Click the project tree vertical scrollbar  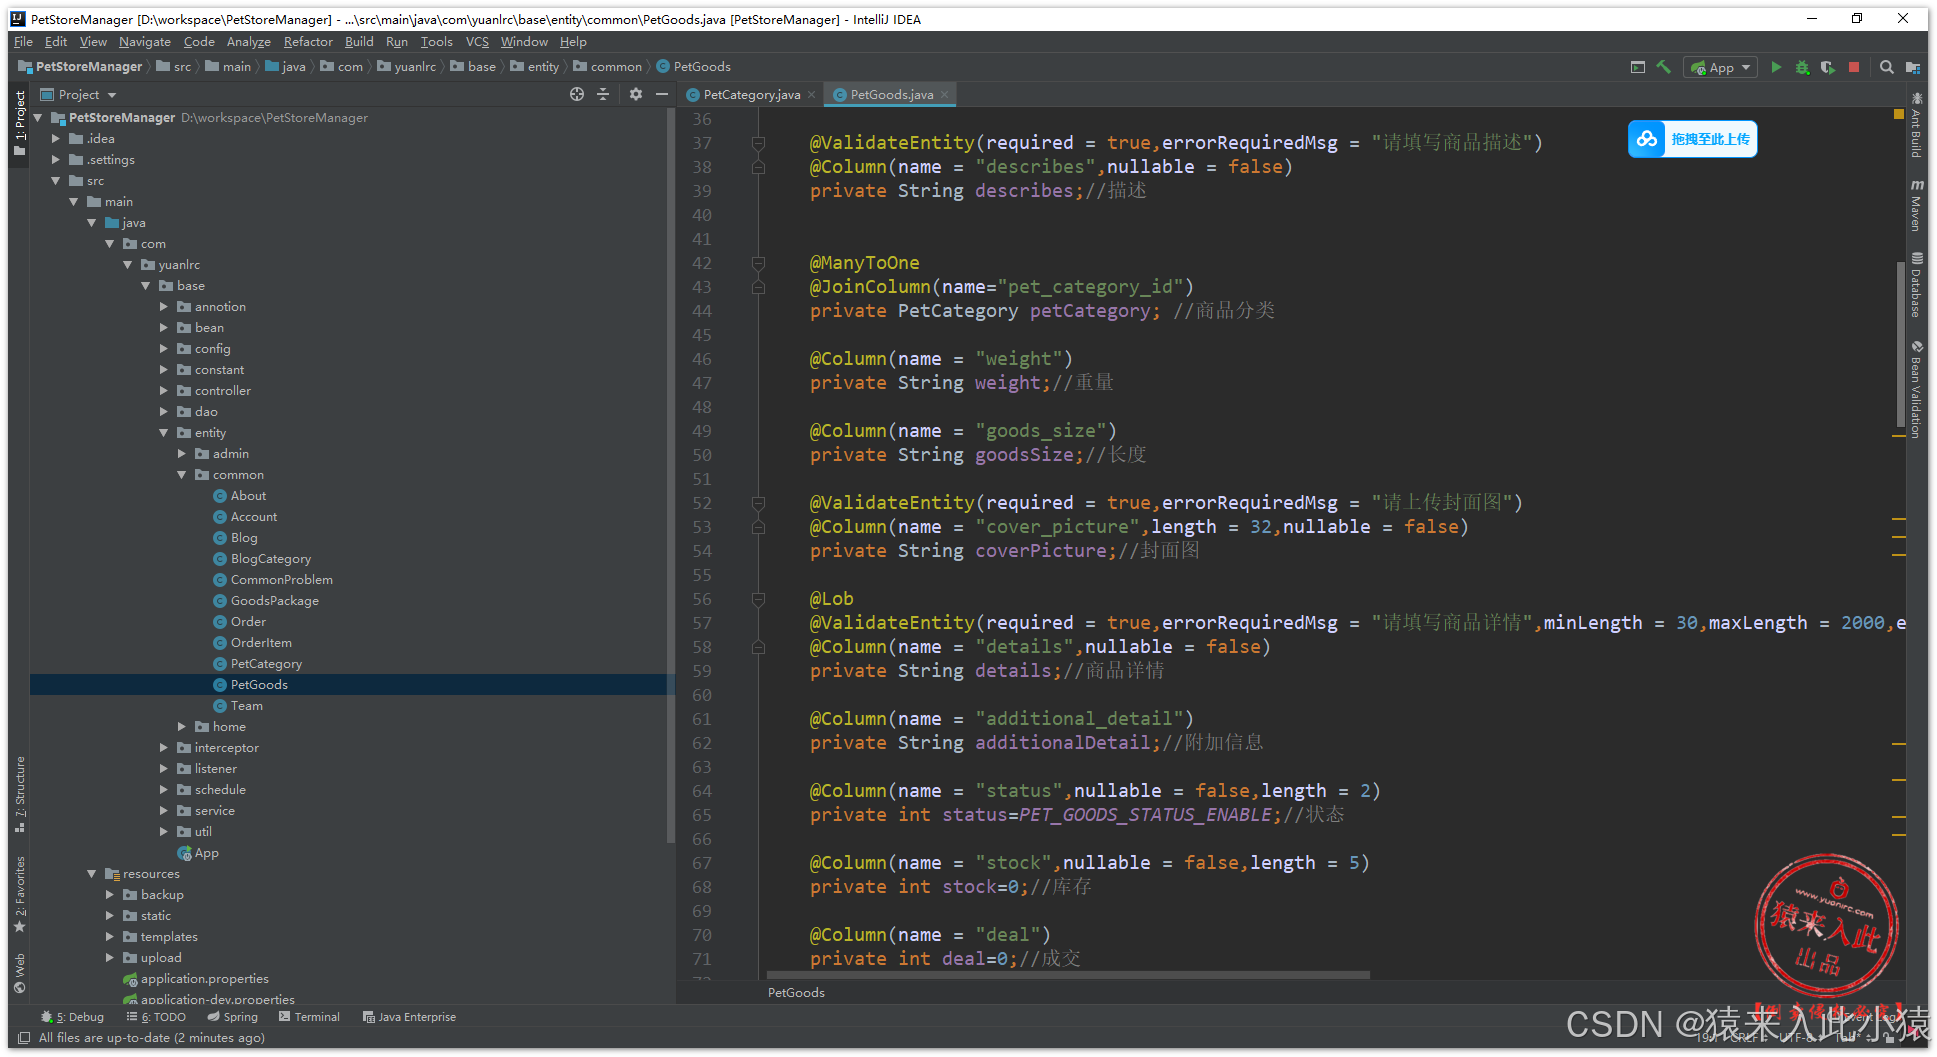point(671,475)
